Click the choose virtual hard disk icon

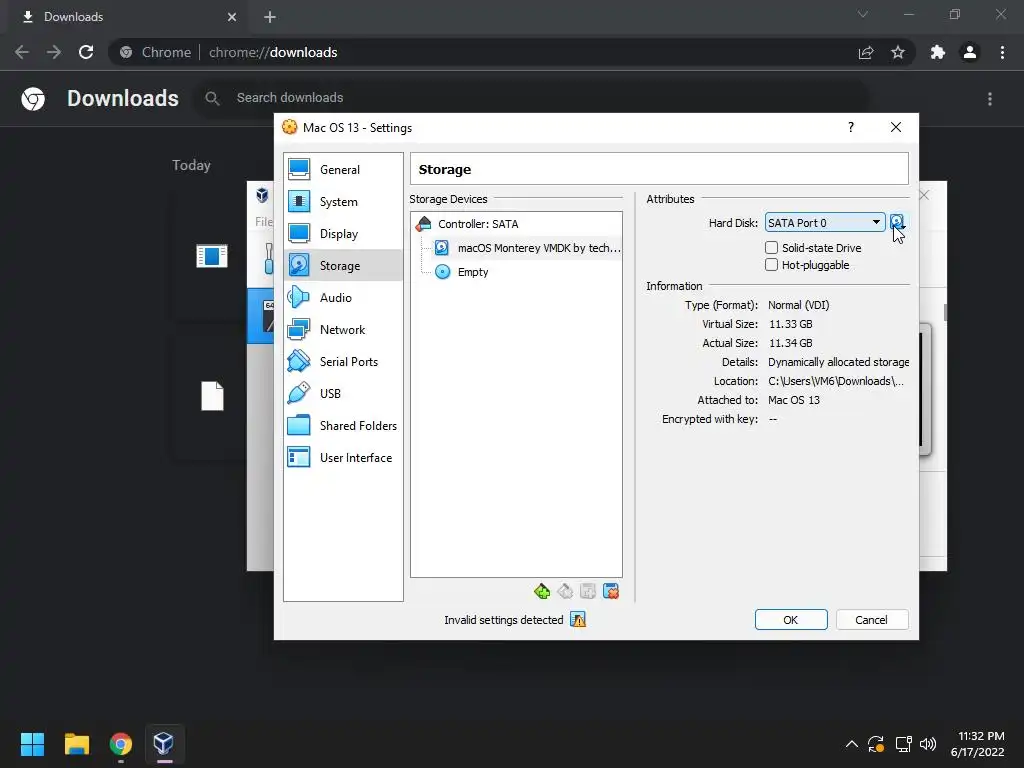point(897,223)
